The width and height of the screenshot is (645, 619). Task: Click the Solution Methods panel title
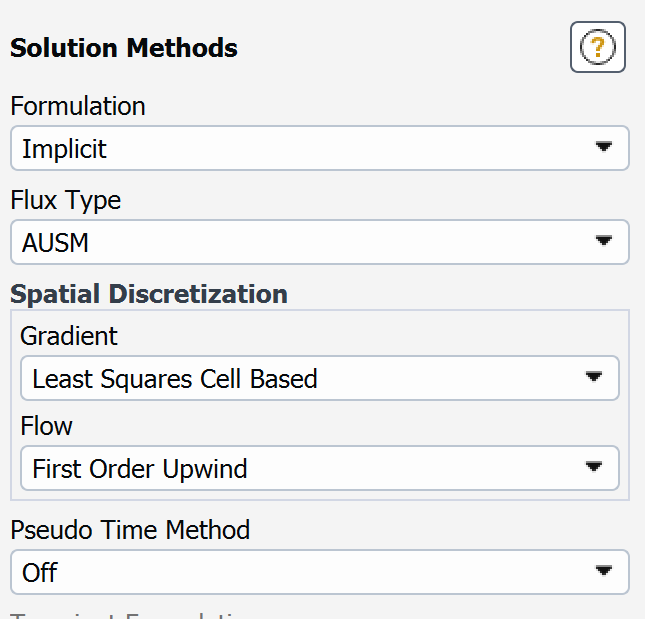pos(124,47)
